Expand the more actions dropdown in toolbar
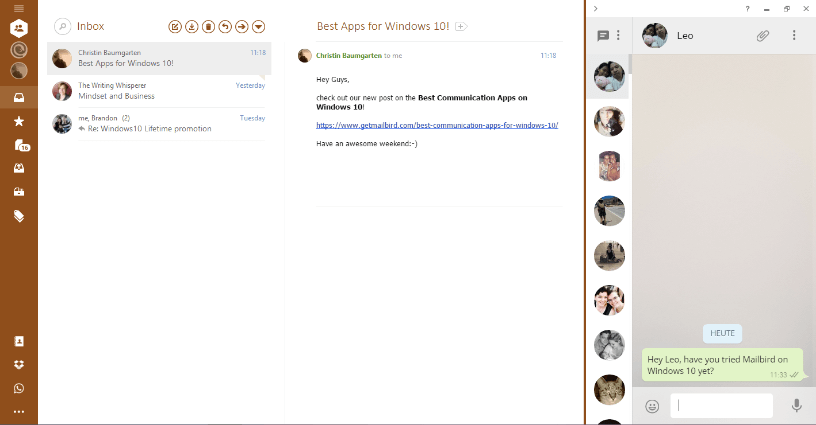This screenshot has width=816, height=425. 259,27
